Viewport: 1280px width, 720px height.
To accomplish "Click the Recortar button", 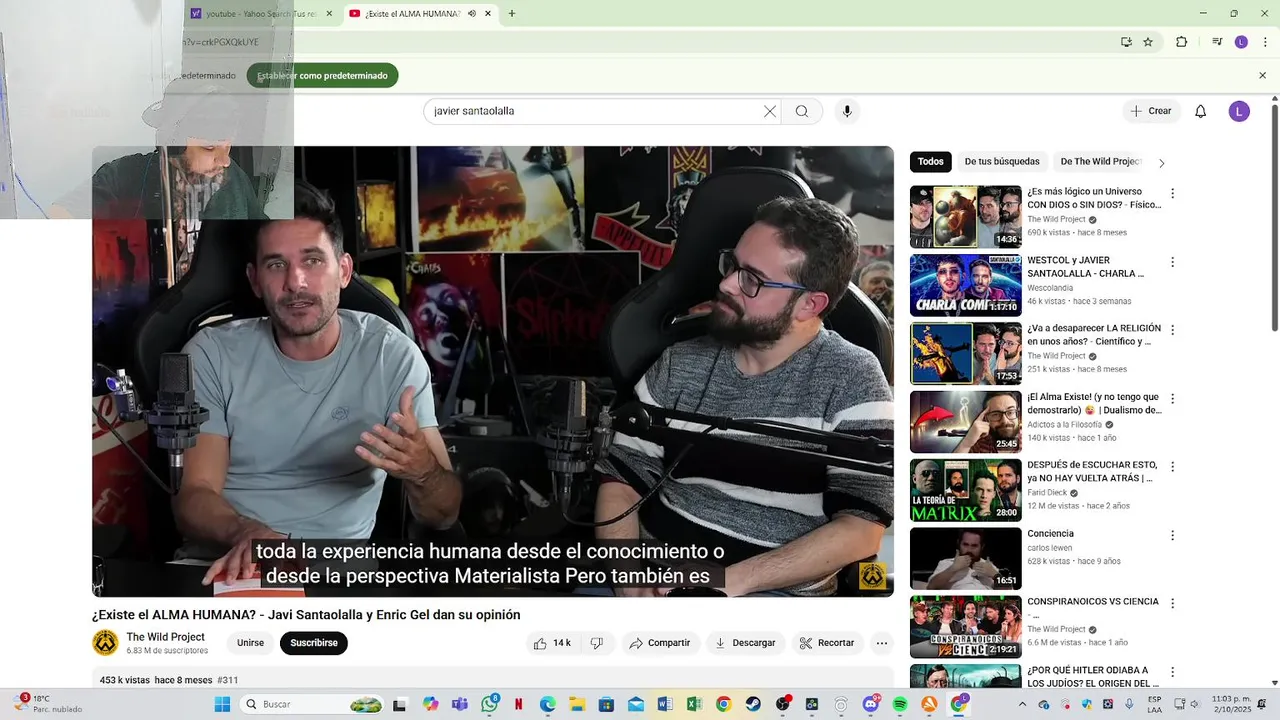I will [x=828, y=643].
